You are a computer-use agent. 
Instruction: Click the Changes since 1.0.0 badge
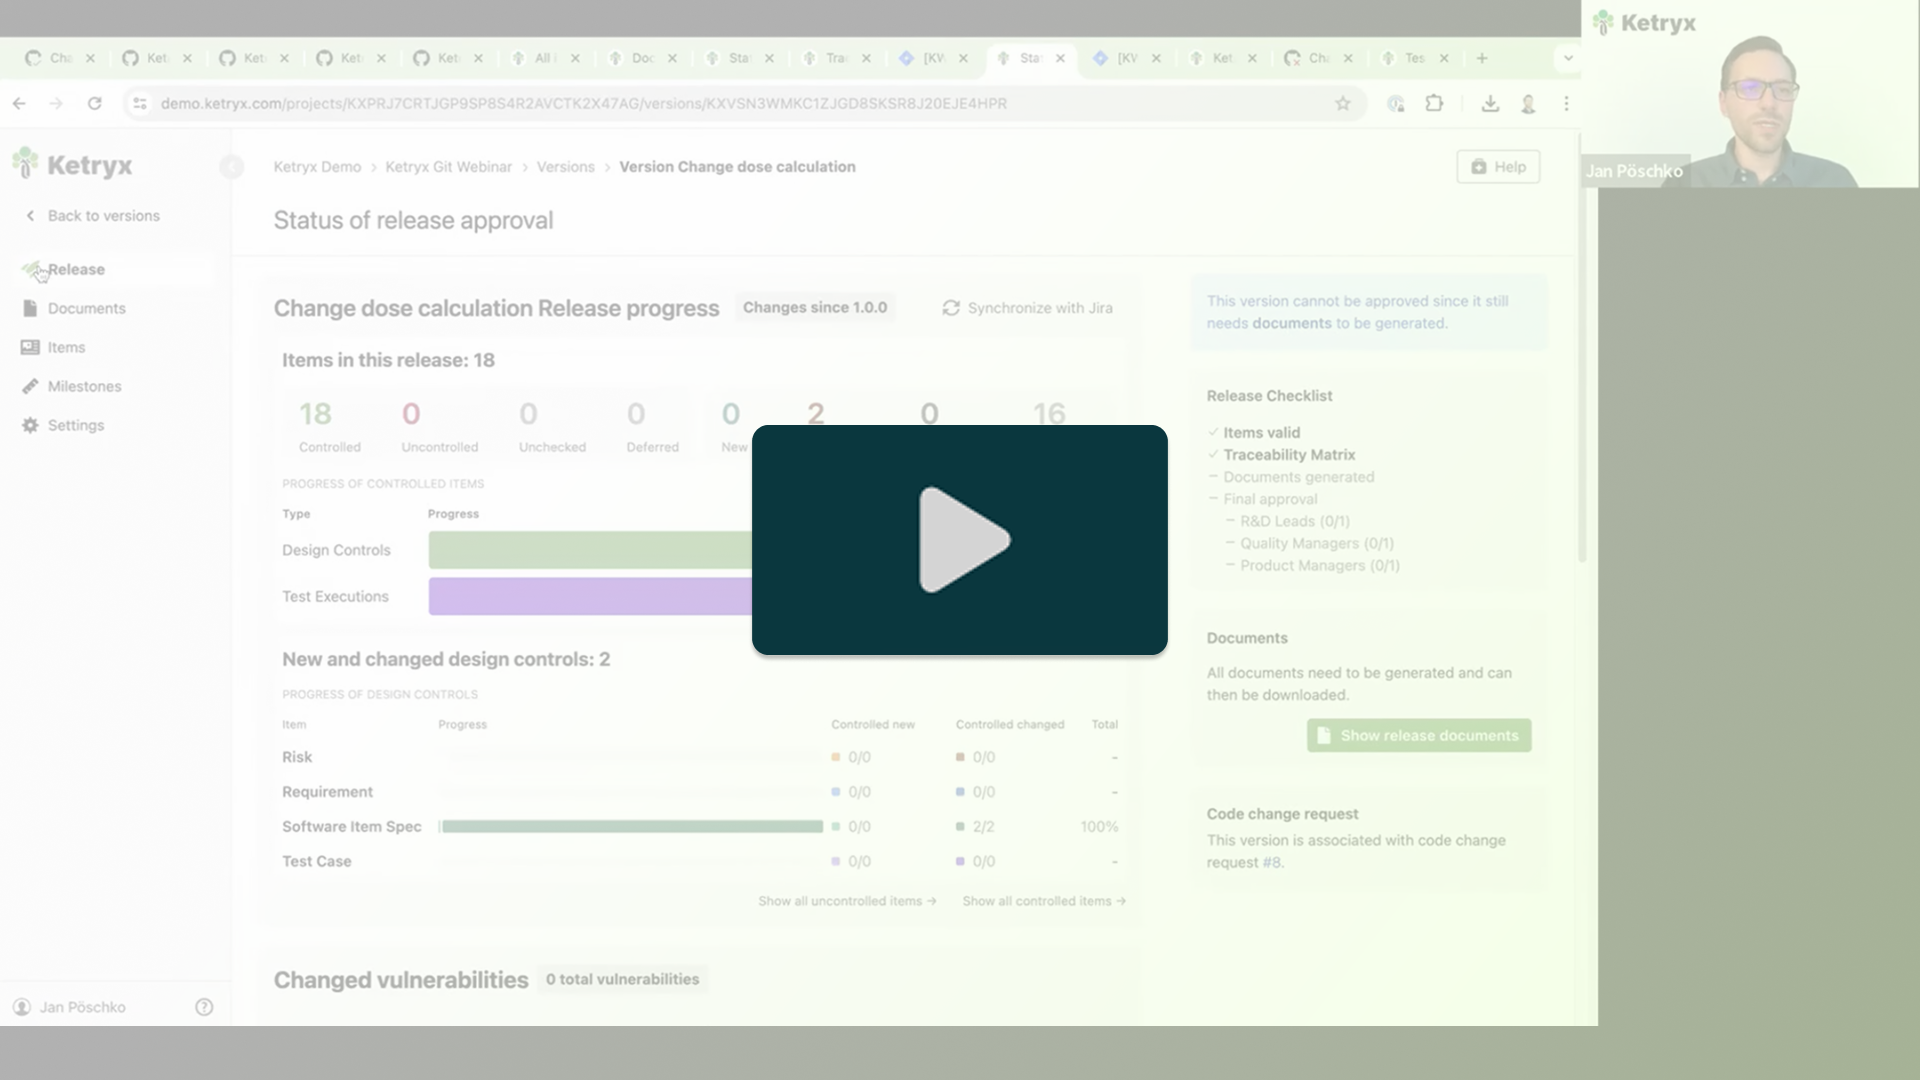815,308
